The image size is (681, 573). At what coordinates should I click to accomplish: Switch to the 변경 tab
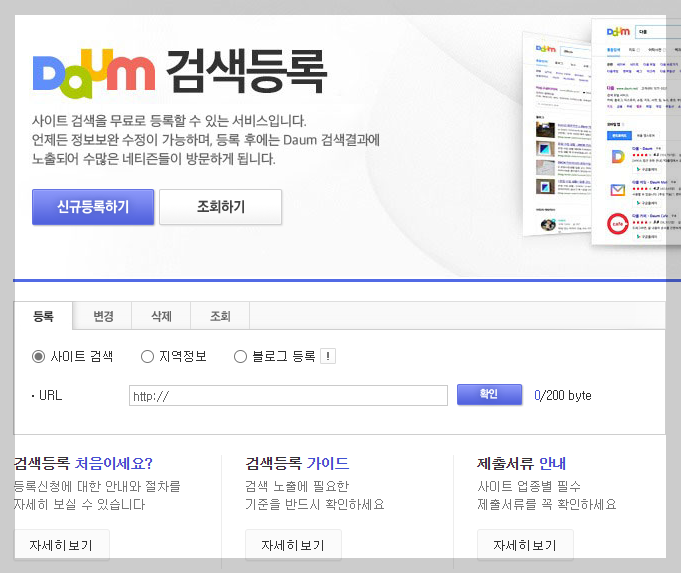coord(103,316)
